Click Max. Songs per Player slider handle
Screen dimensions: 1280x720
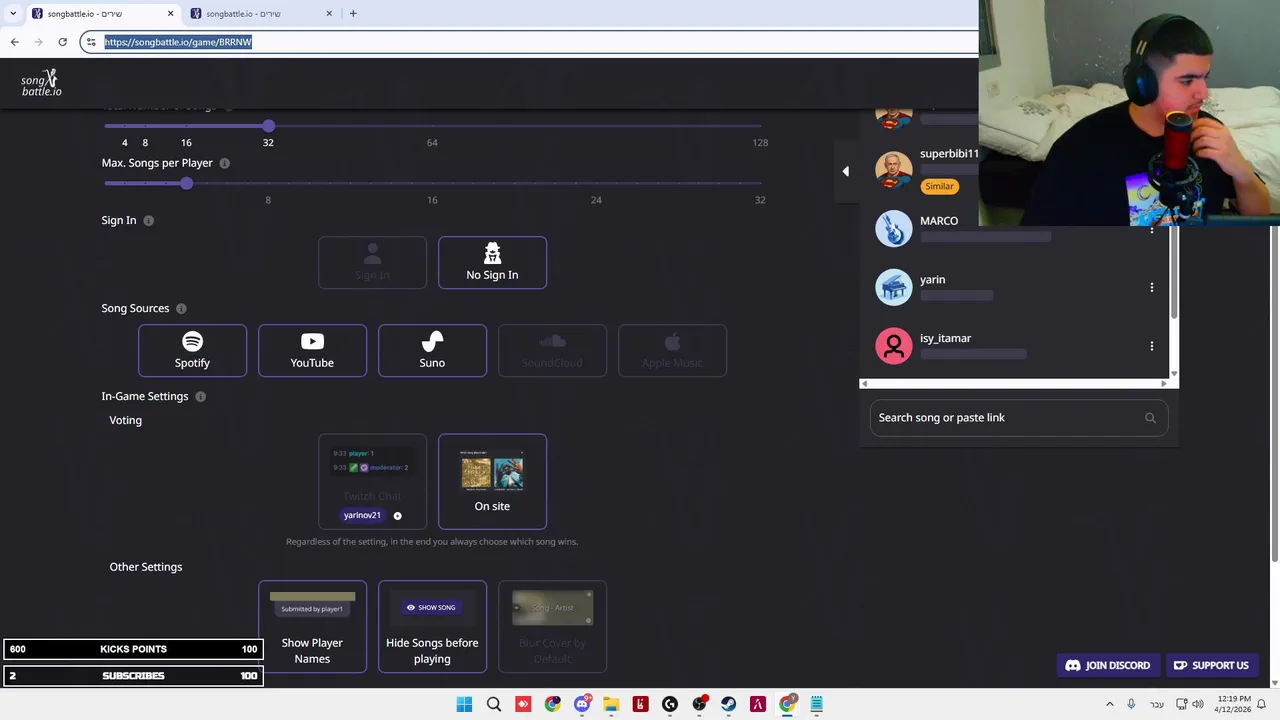click(x=186, y=184)
